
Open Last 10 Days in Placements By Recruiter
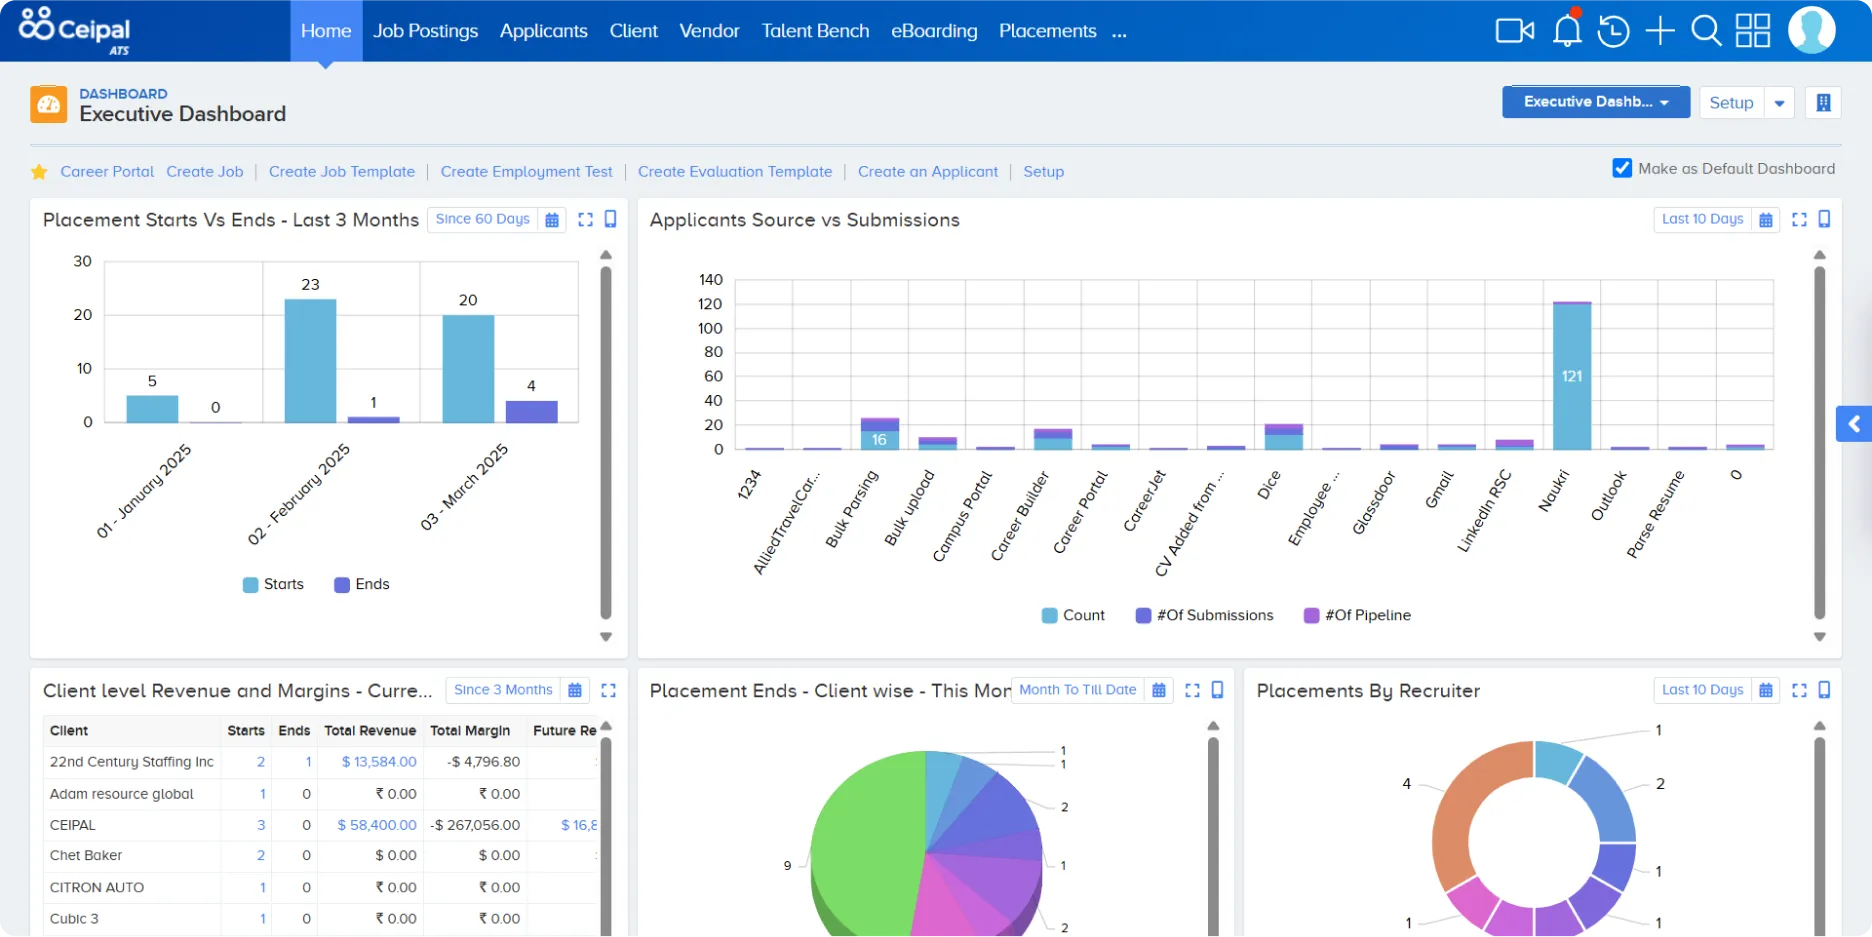(1702, 690)
